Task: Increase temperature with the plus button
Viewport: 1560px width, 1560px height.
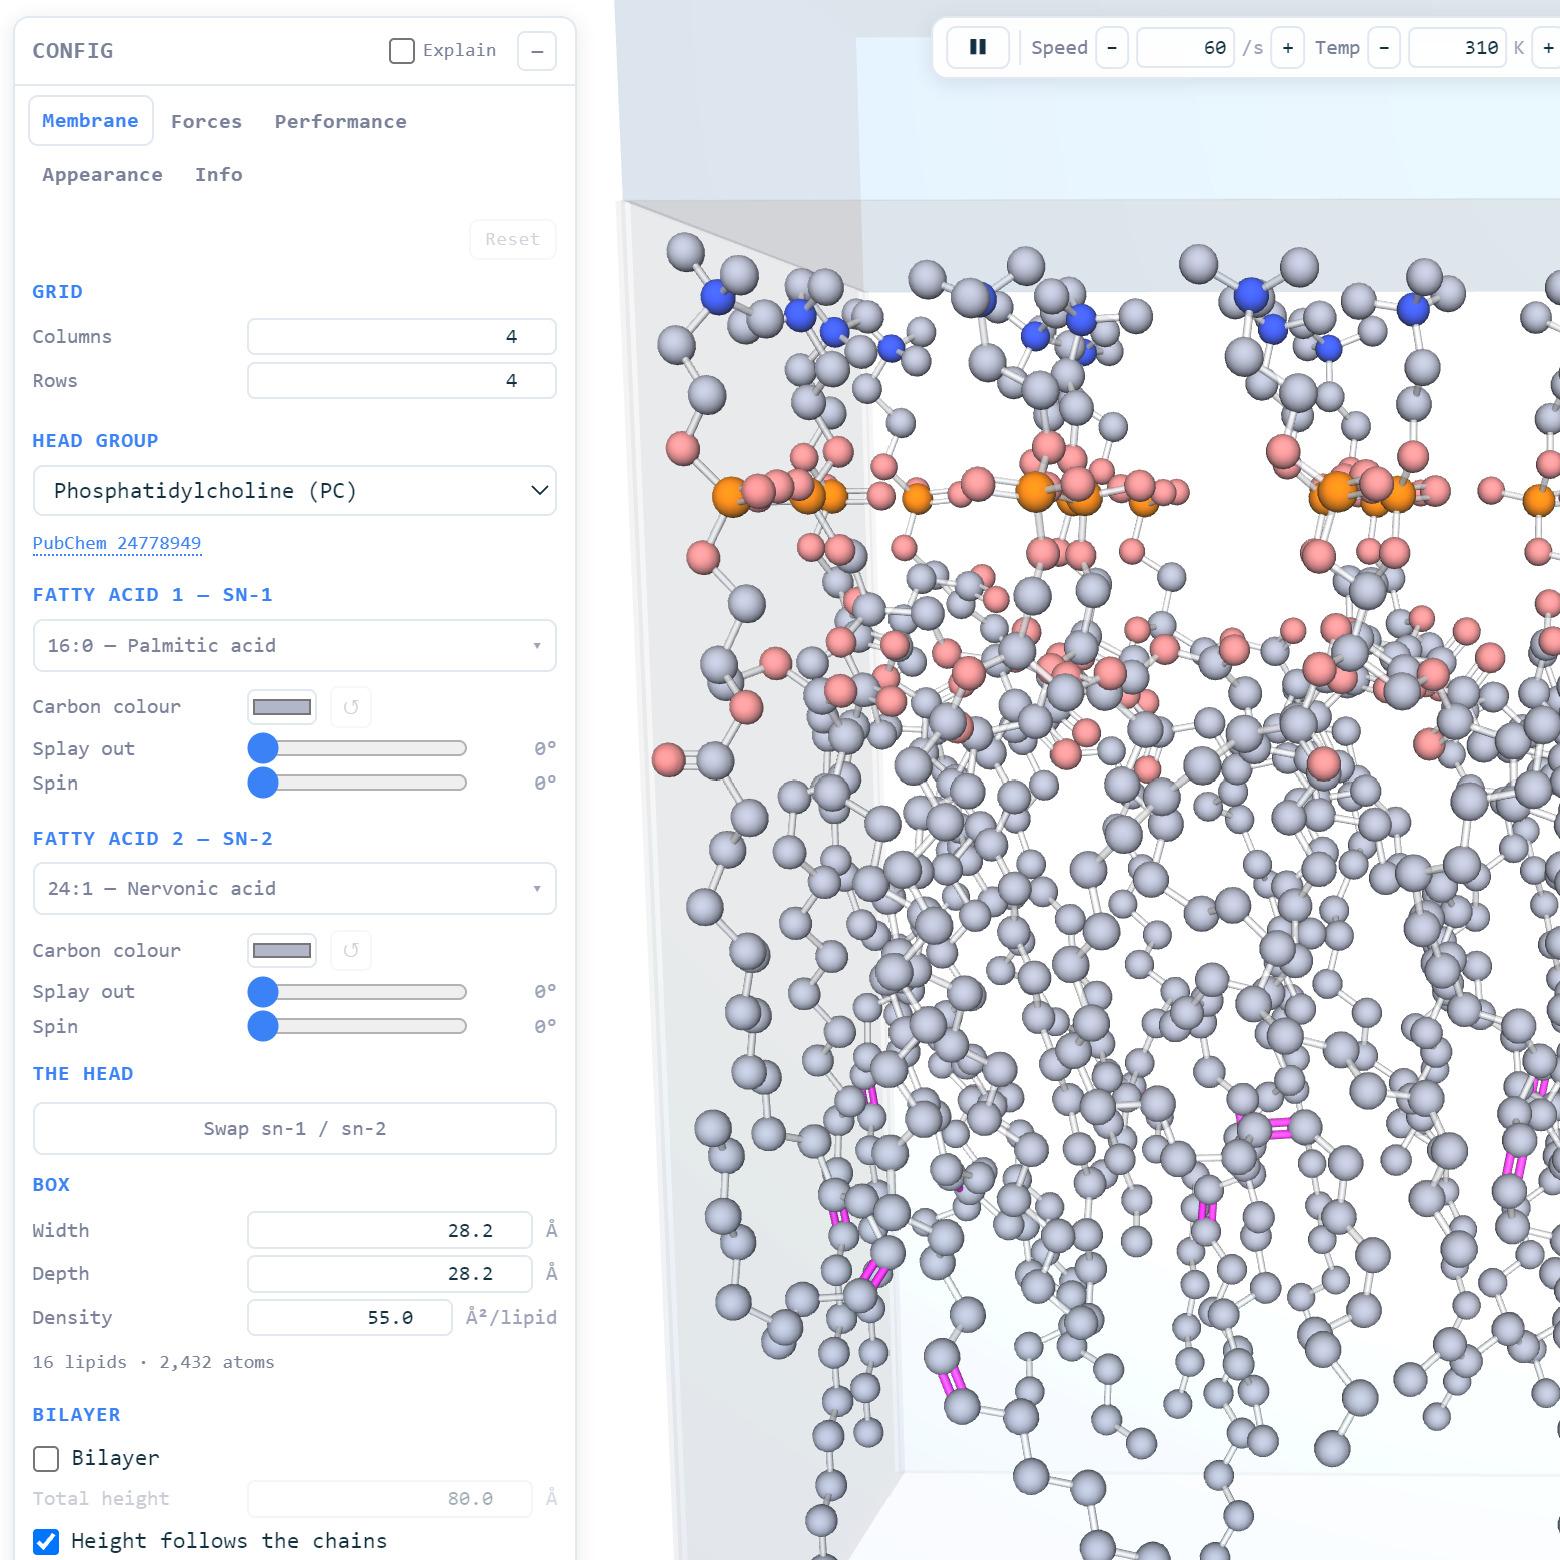Action: click(1547, 47)
